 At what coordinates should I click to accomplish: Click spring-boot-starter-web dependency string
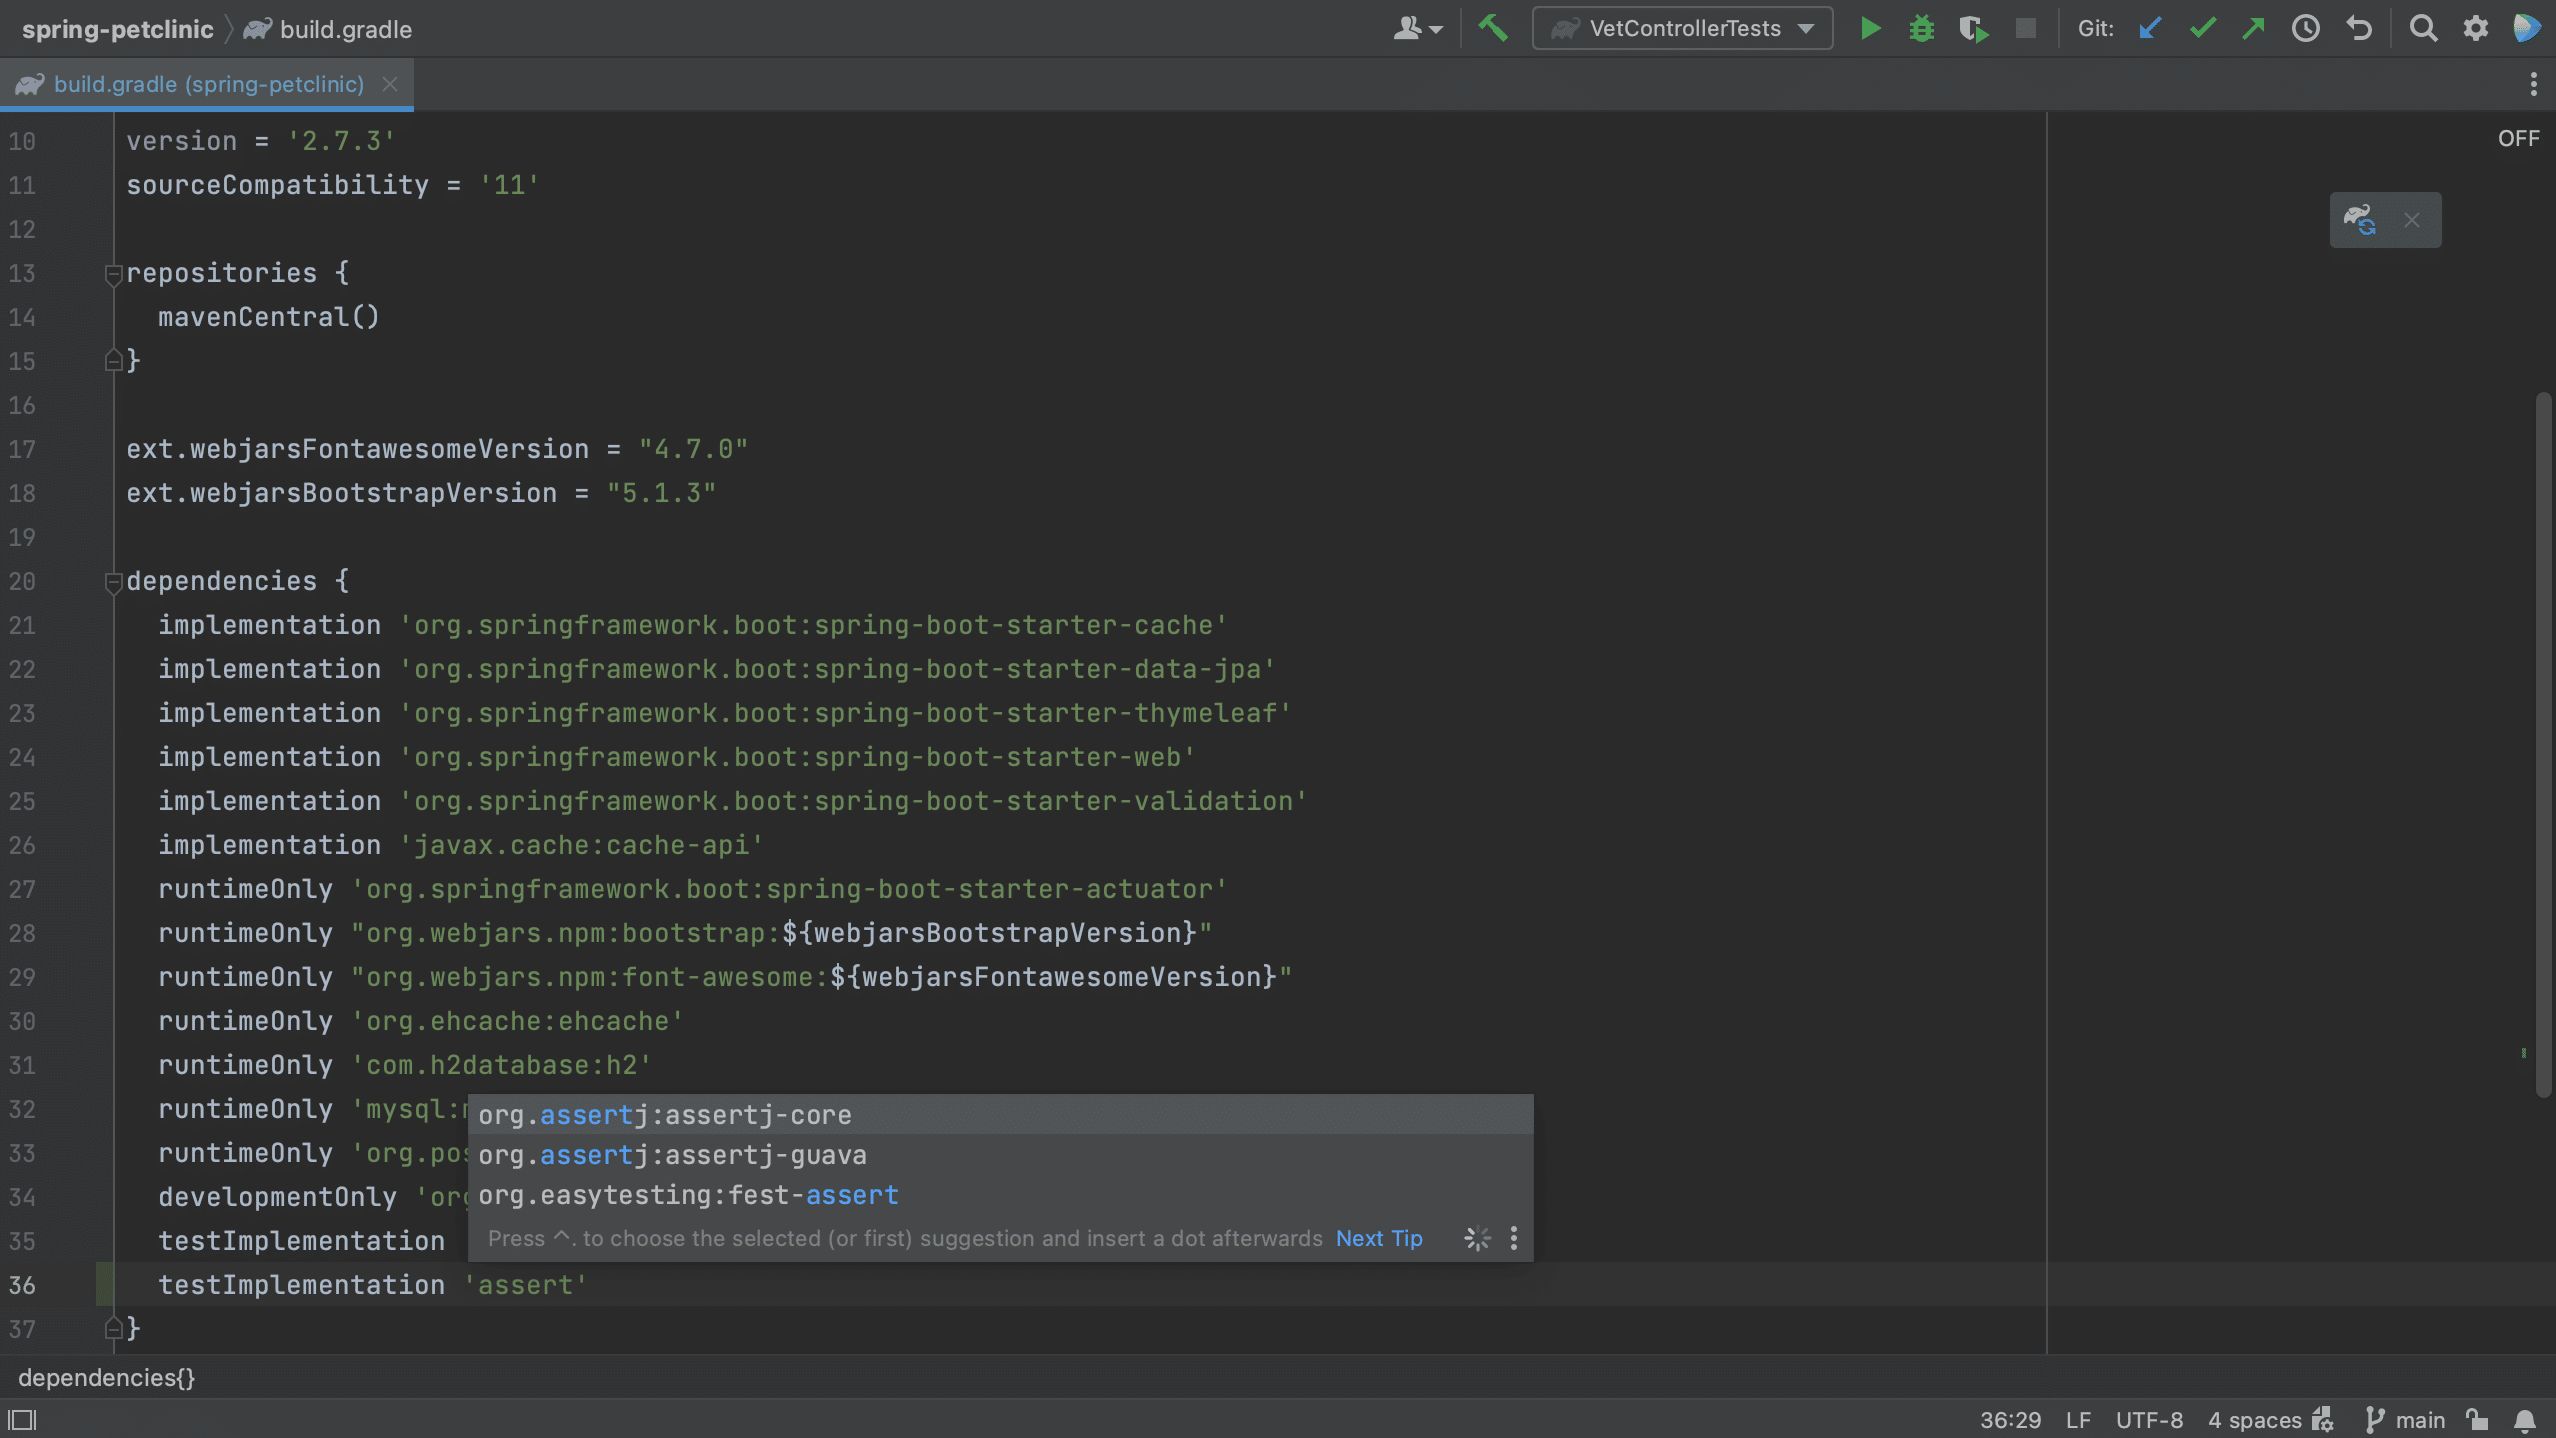point(797,757)
